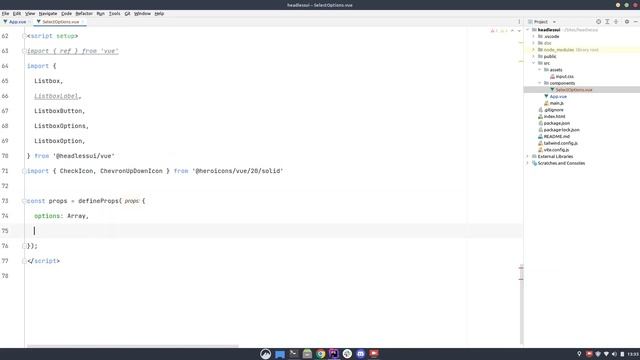Open Project panel settings gear

tap(627, 22)
